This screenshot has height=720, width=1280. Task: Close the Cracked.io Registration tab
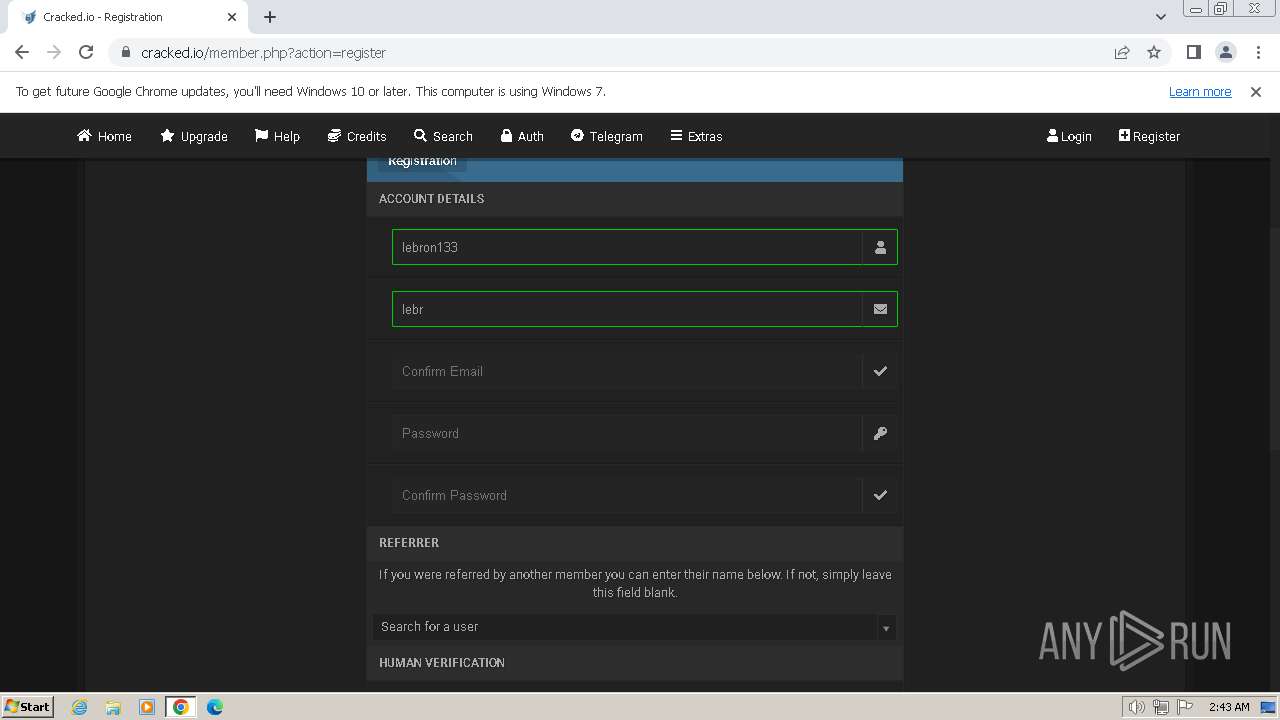click(232, 17)
